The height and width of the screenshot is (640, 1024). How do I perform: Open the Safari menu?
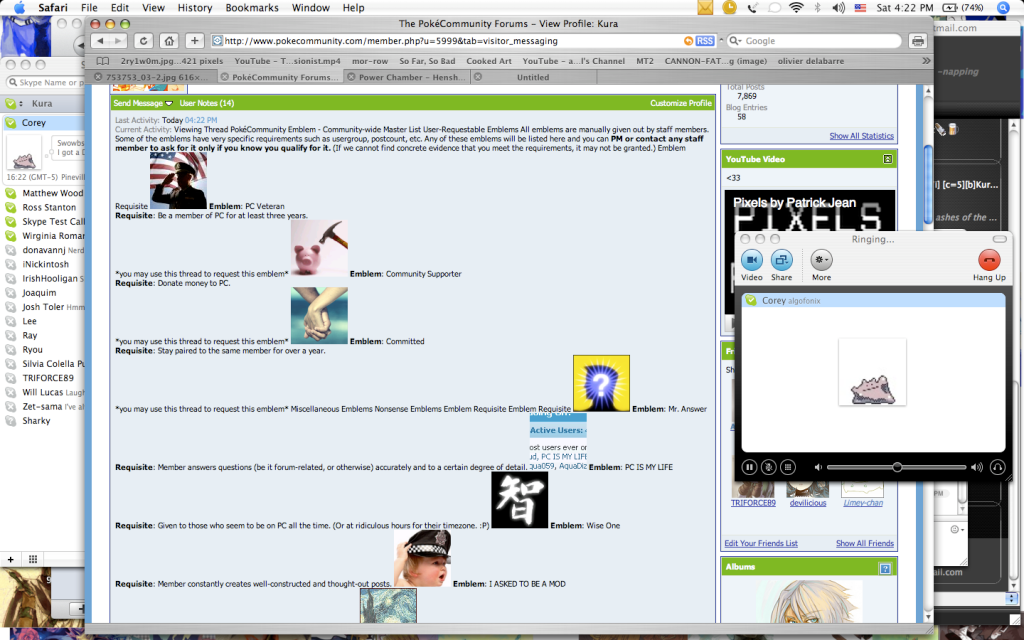53,8
